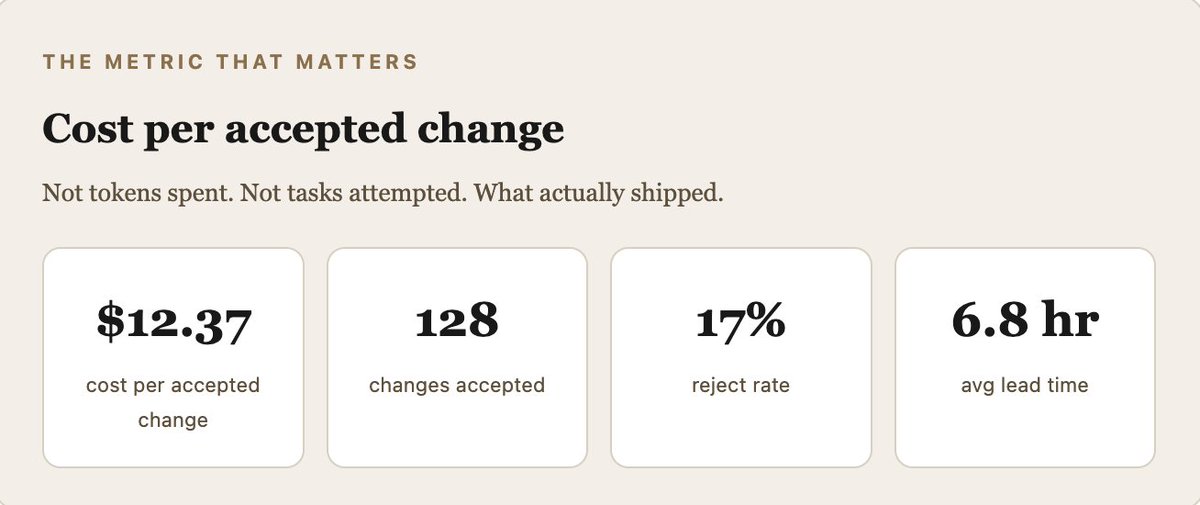Click the 6.8 hr value
Viewport: 1200px width, 505px height.
[x=1025, y=321]
